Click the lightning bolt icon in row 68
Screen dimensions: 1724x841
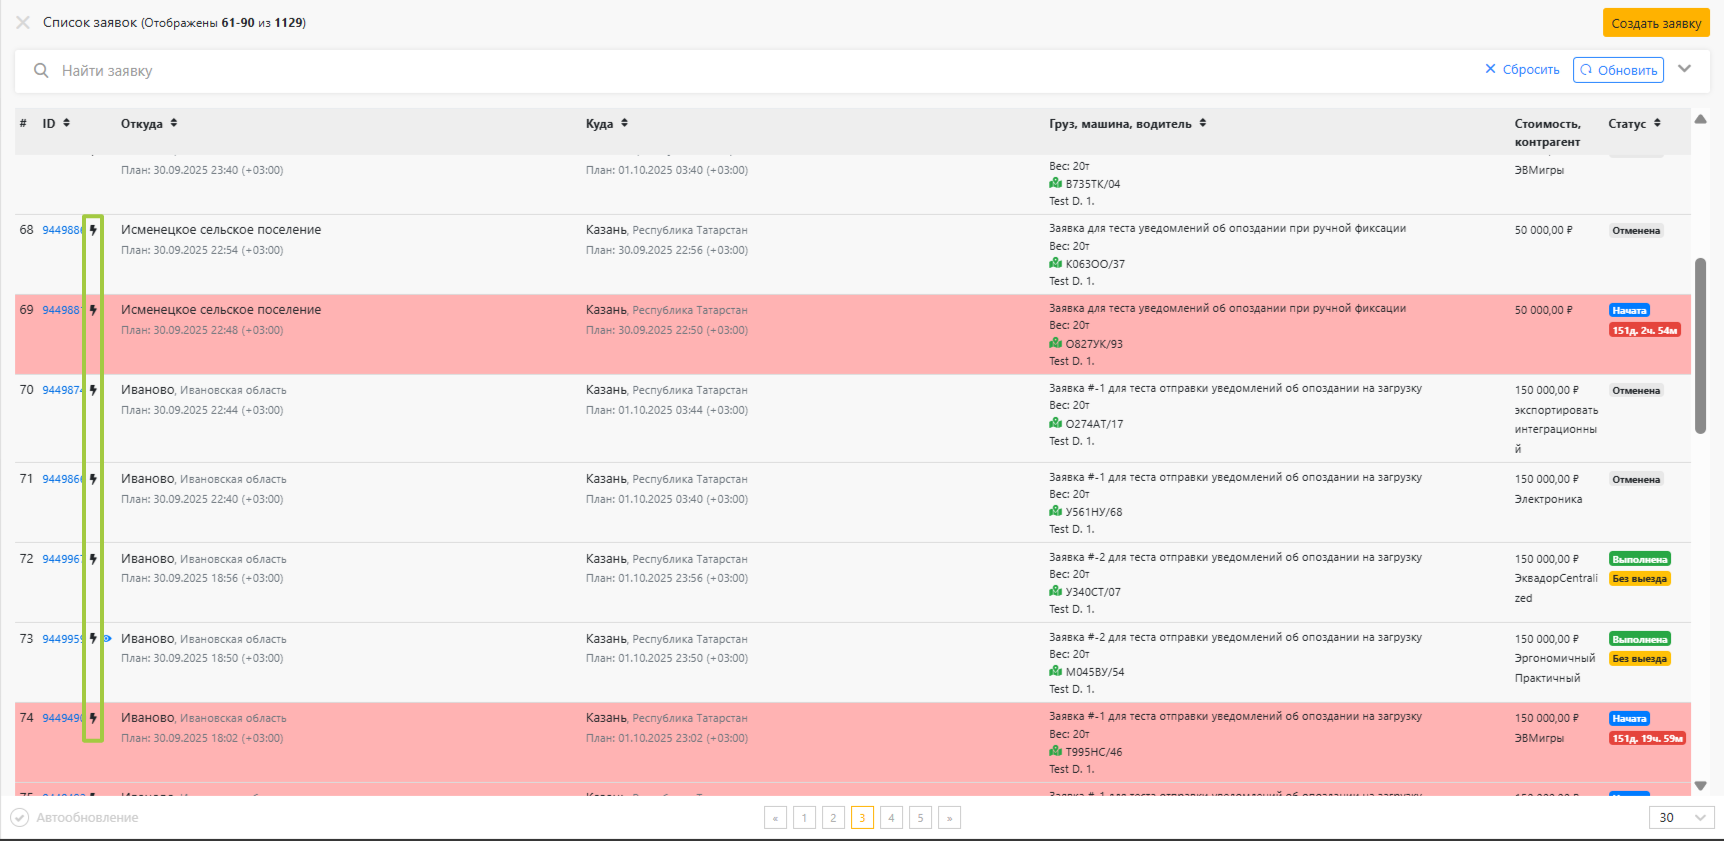pos(93,230)
